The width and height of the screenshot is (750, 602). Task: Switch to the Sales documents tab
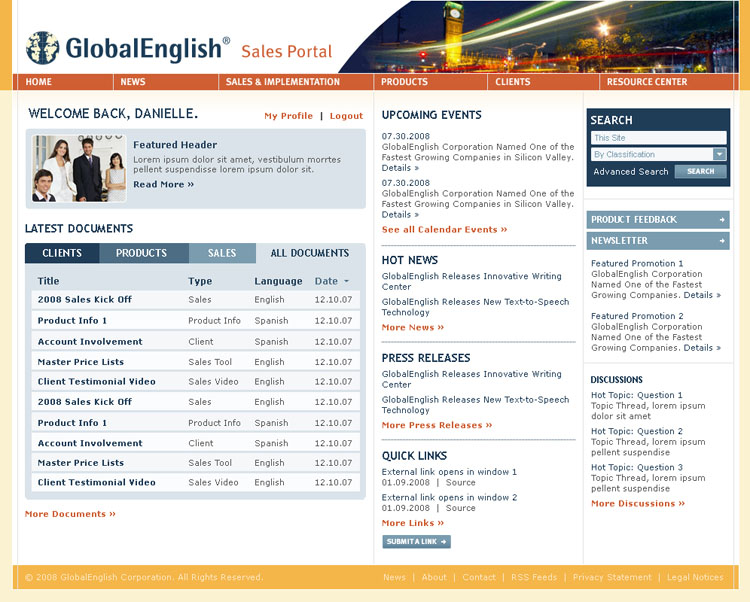[222, 253]
